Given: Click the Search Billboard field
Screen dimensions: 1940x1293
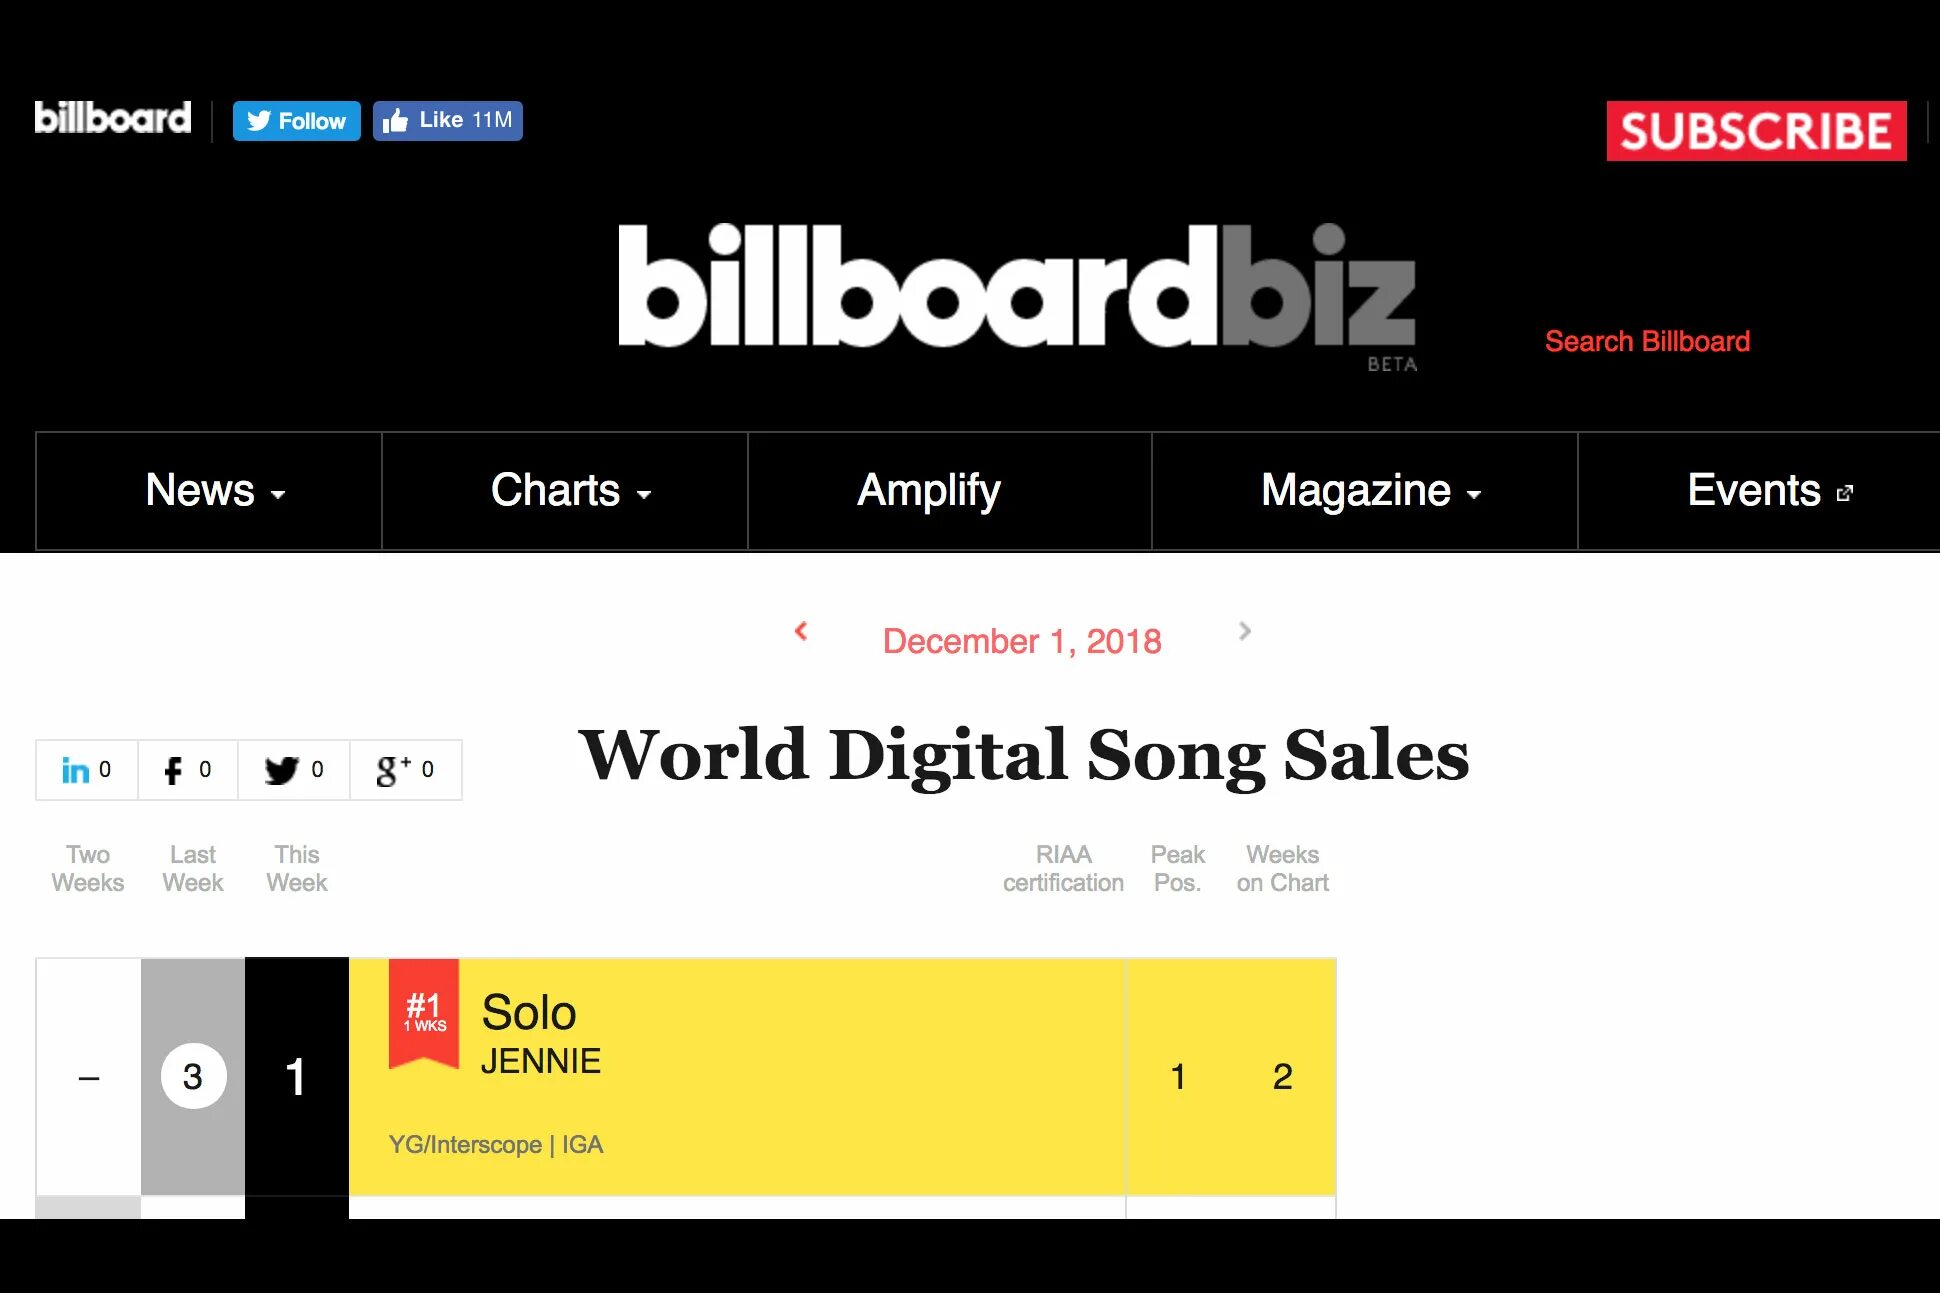Looking at the screenshot, I should point(1647,341).
